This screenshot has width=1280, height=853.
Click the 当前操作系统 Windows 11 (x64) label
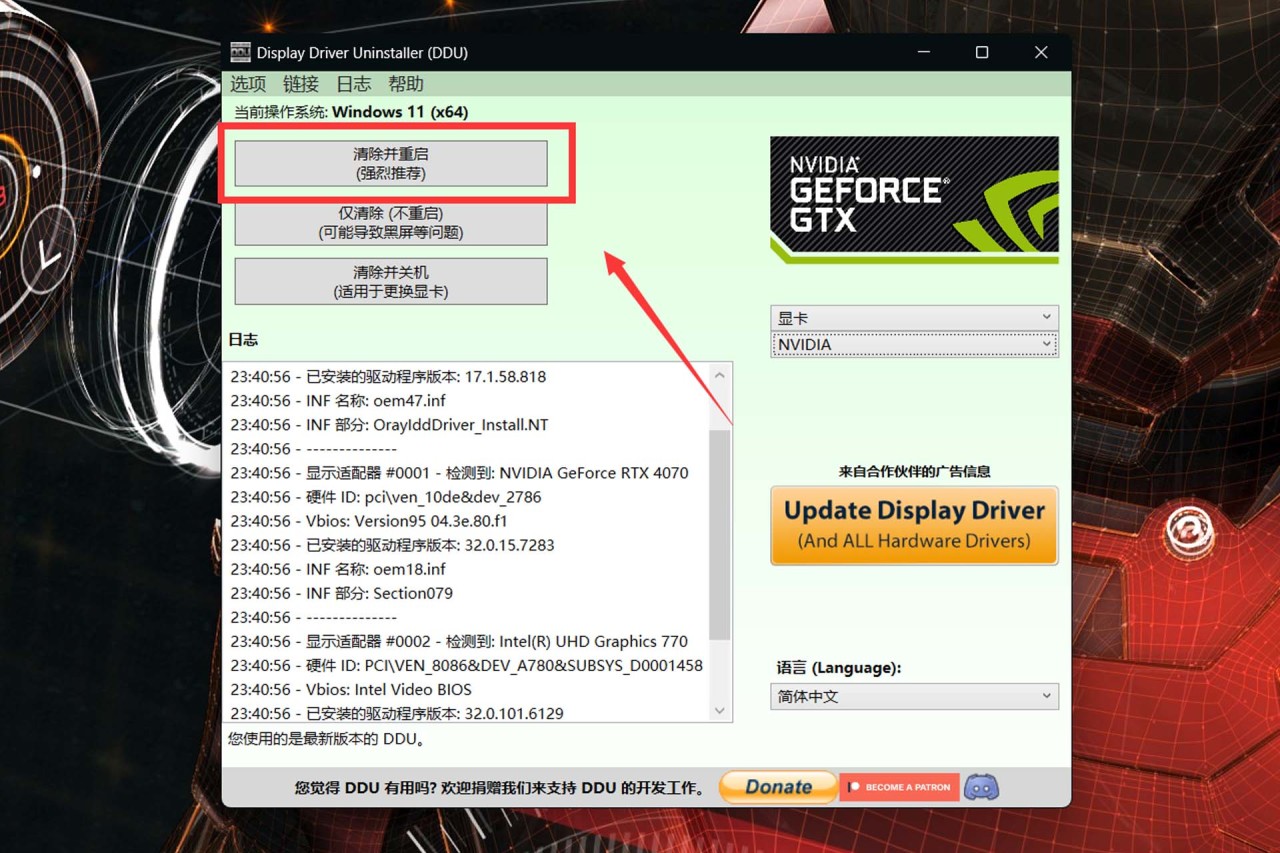pyautogui.click(x=351, y=112)
